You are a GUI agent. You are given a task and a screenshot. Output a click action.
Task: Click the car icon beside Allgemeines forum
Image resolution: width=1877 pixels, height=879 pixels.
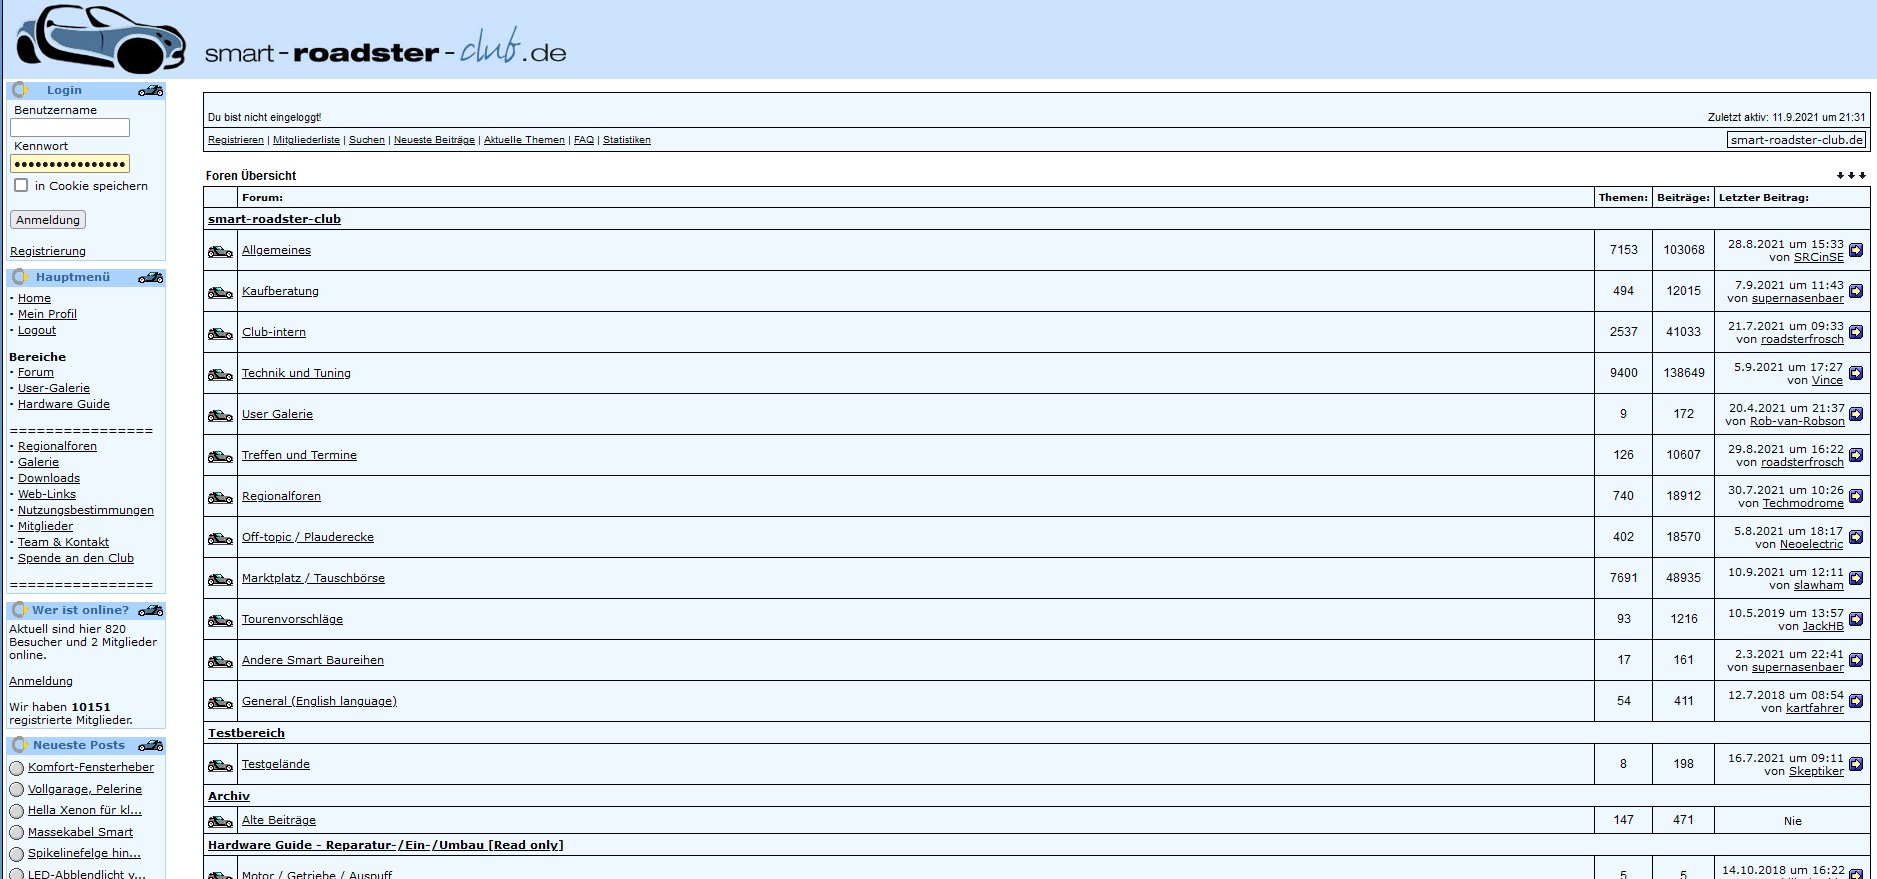pyautogui.click(x=220, y=251)
